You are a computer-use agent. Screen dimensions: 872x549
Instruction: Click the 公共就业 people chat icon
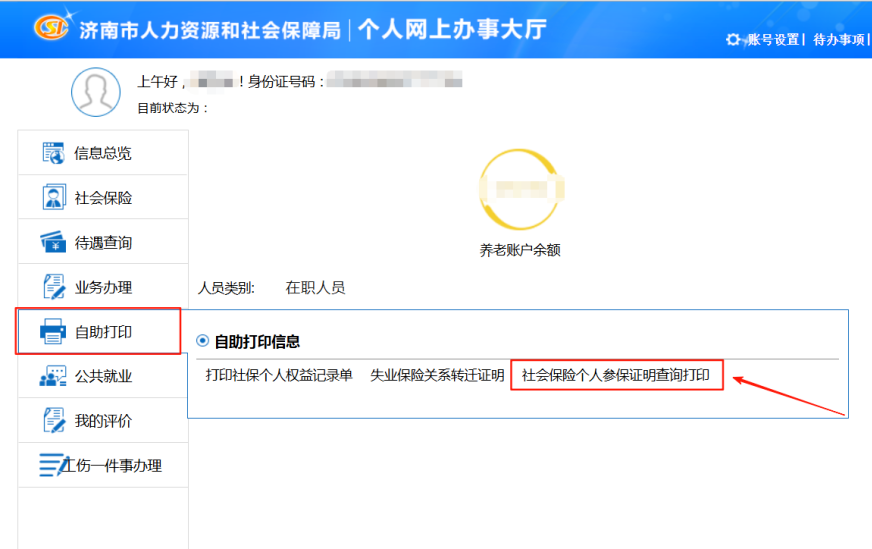pos(53,376)
